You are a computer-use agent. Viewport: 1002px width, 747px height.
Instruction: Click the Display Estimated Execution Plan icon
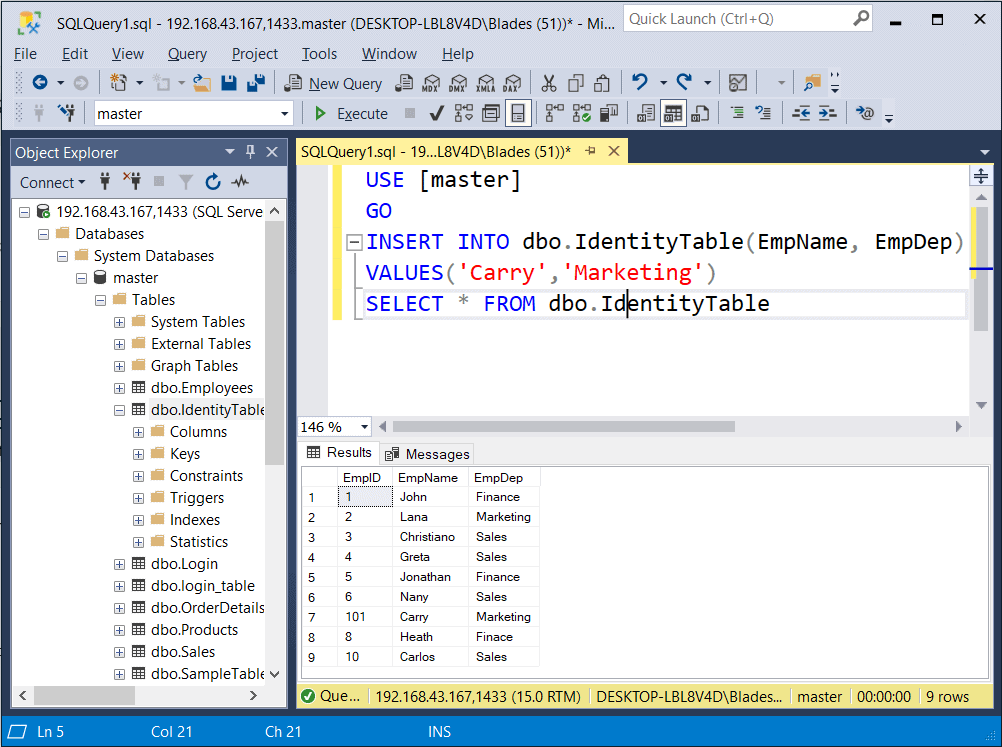pos(463,113)
